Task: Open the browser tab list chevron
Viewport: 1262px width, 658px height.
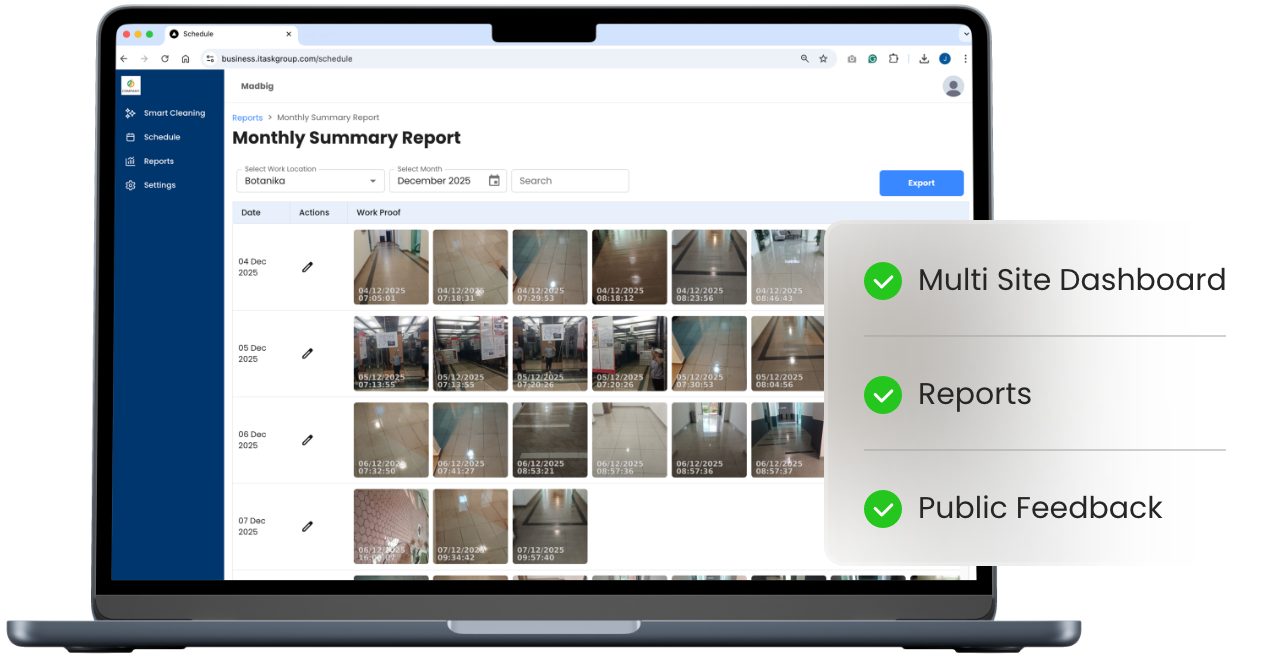Action: (966, 34)
